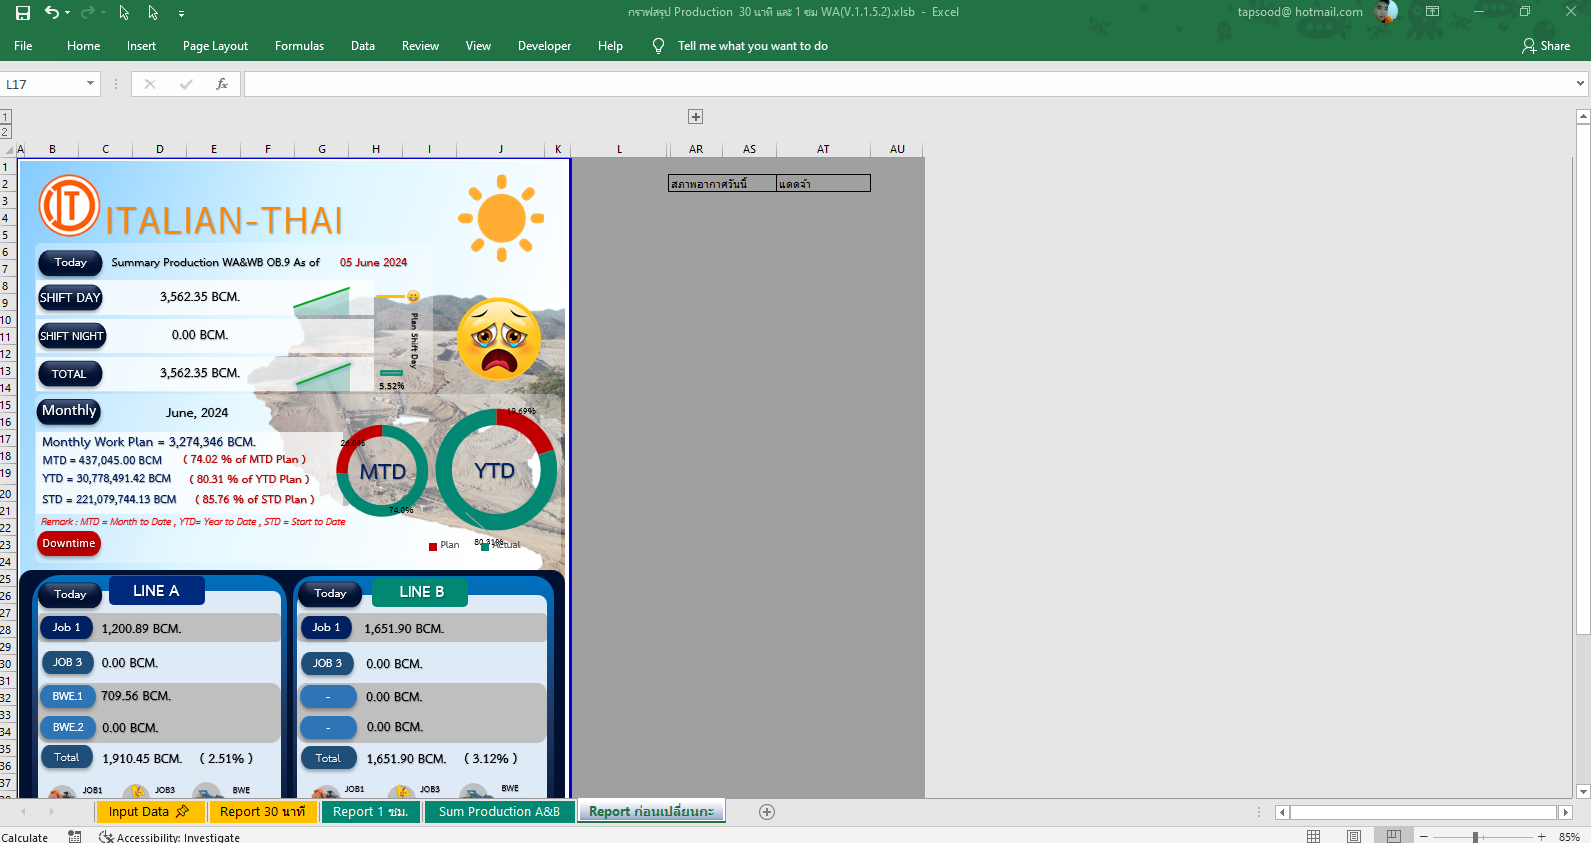1591x843 pixels.
Task: Click the zoom out minus icon
Action: click(x=1423, y=837)
